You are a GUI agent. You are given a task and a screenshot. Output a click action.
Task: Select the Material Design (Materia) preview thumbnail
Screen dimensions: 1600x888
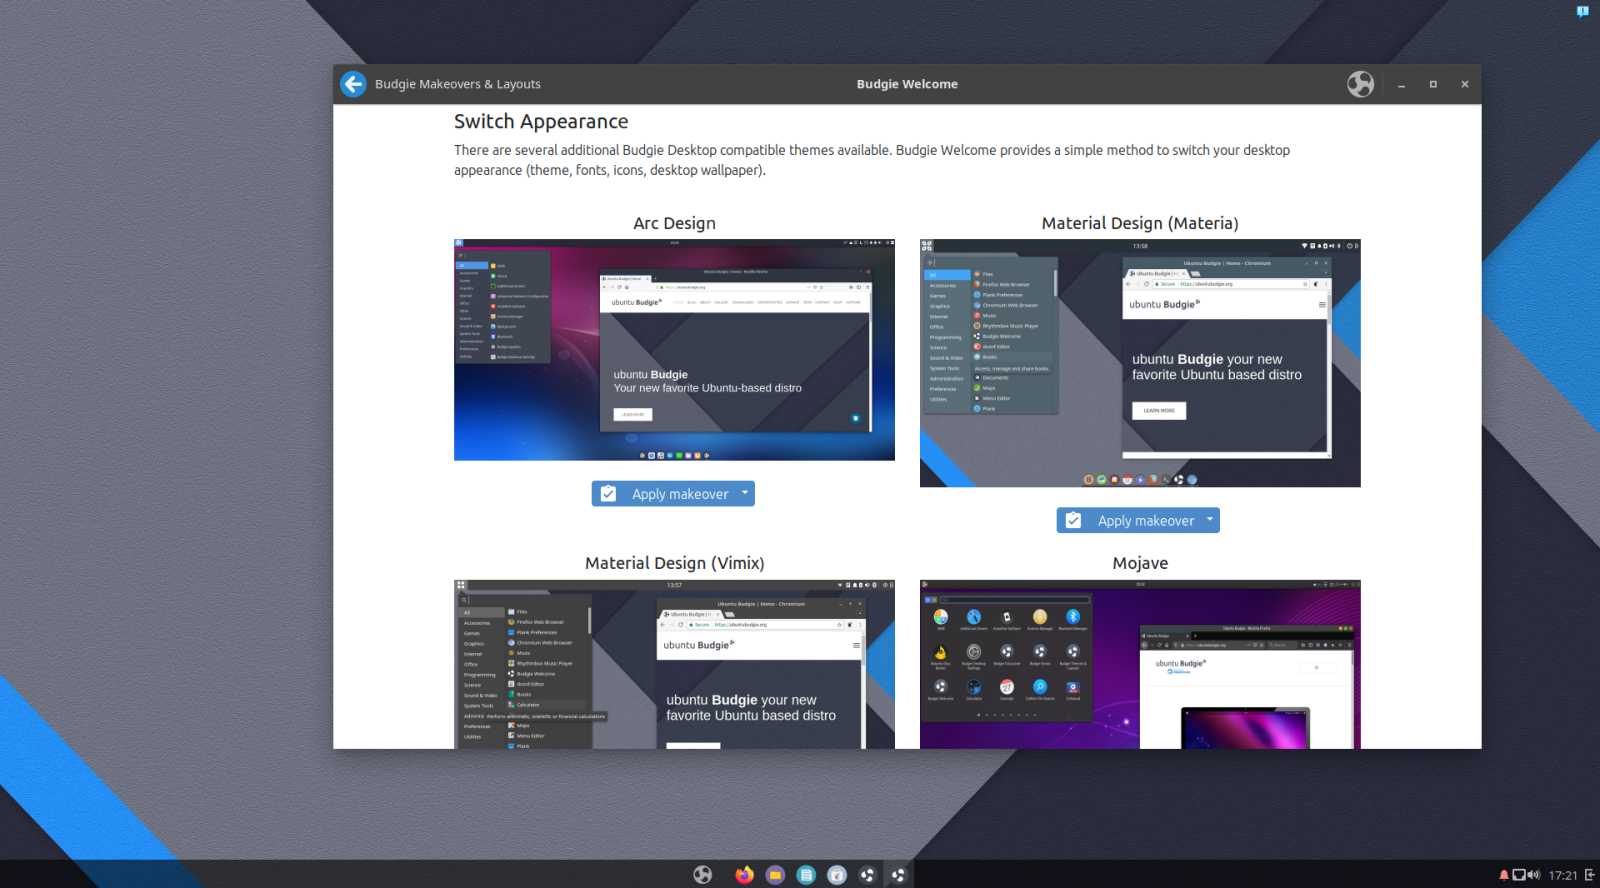pyautogui.click(x=1140, y=363)
